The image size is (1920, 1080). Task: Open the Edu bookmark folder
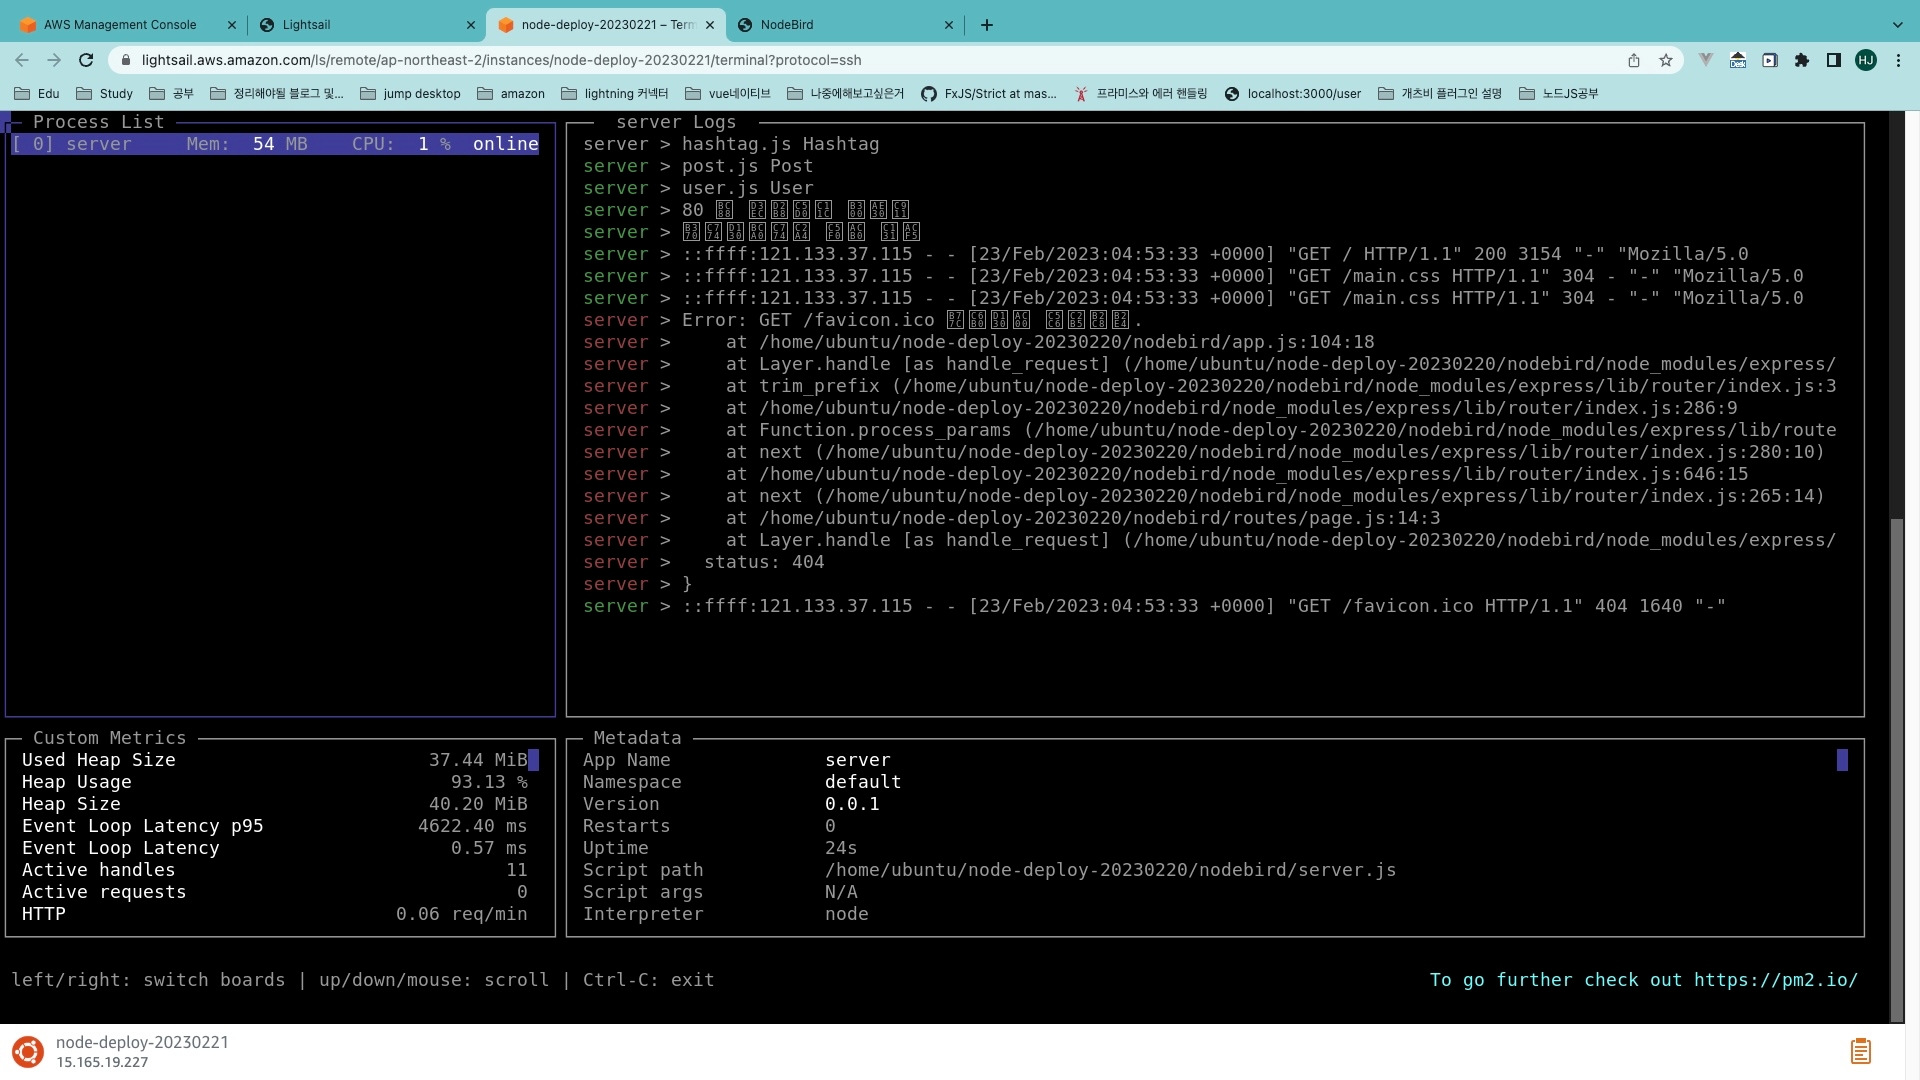37,93
